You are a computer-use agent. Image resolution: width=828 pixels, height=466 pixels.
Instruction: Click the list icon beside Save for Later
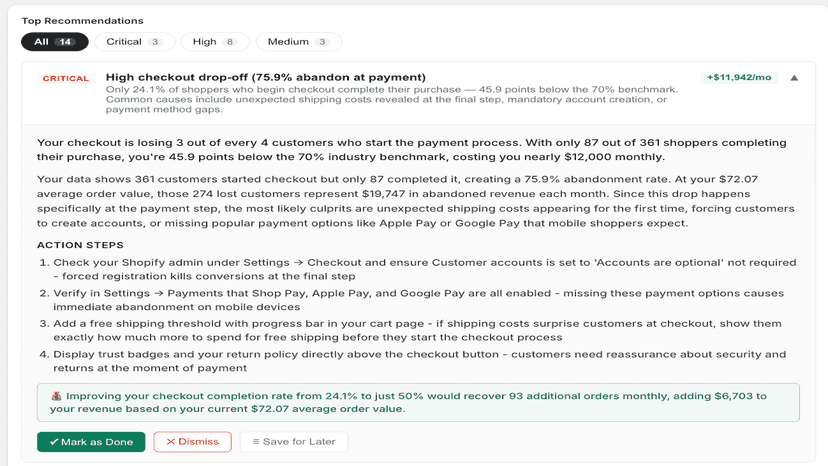click(x=256, y=442)
